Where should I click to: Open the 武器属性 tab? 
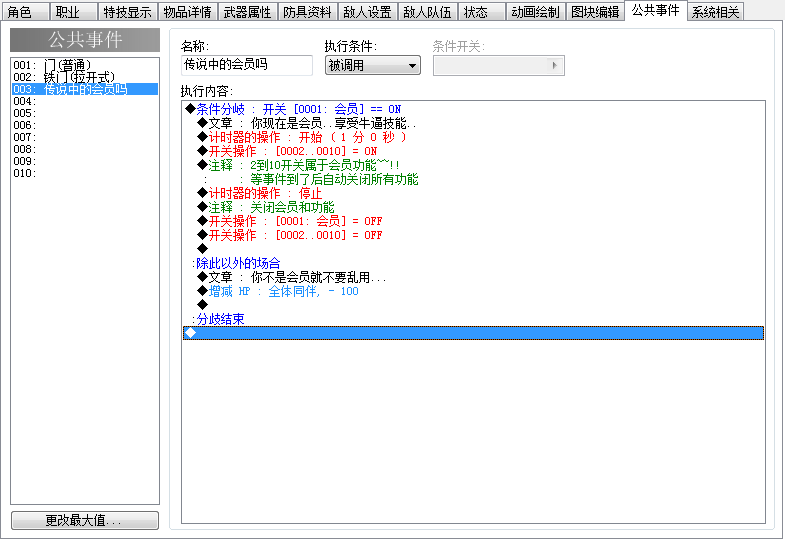248,12
